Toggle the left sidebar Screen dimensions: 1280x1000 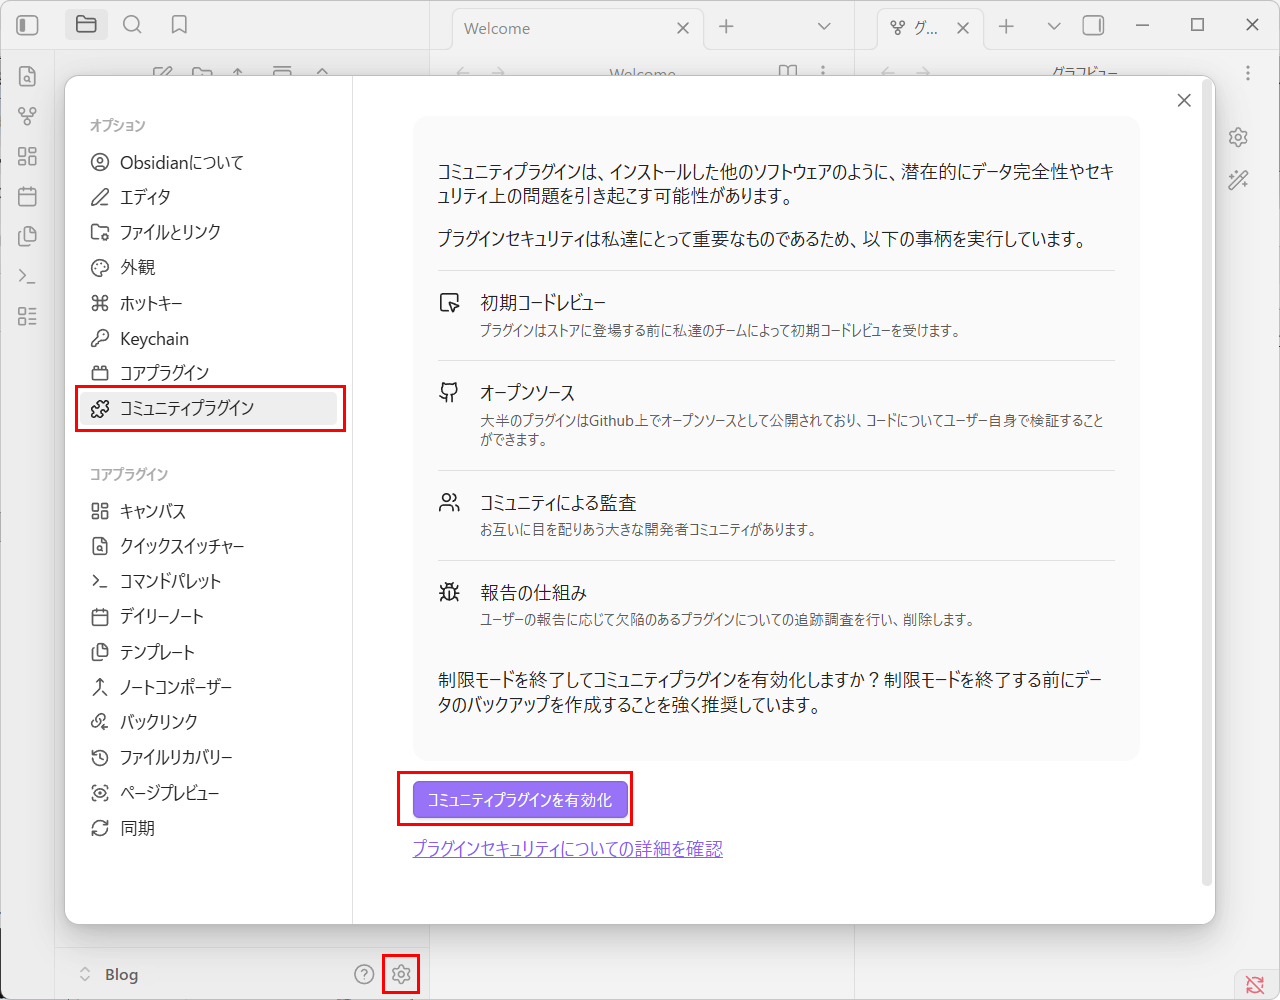pos(28,25)
